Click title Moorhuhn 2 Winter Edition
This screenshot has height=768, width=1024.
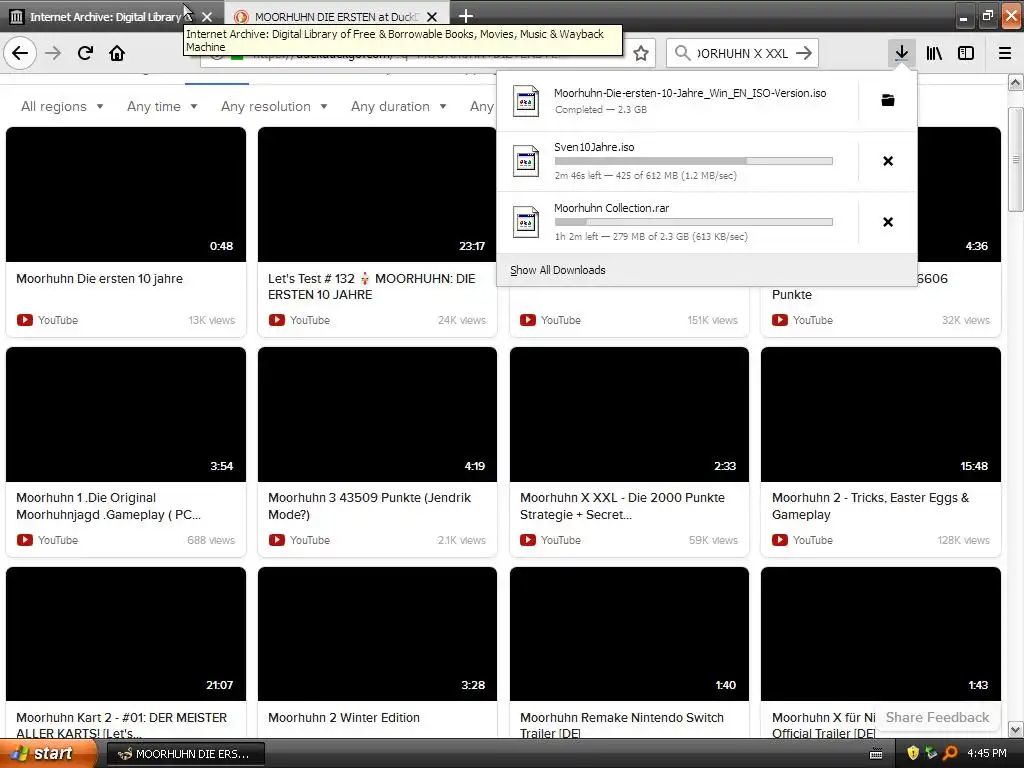pos(344,717)
